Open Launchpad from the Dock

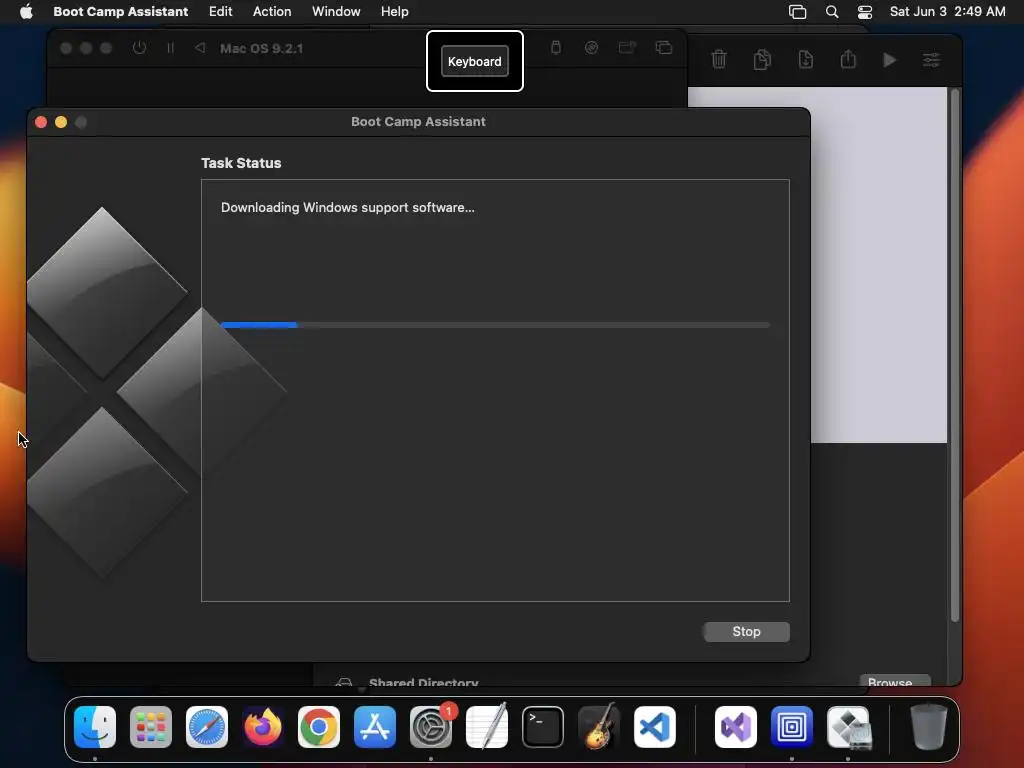(151, 727)
